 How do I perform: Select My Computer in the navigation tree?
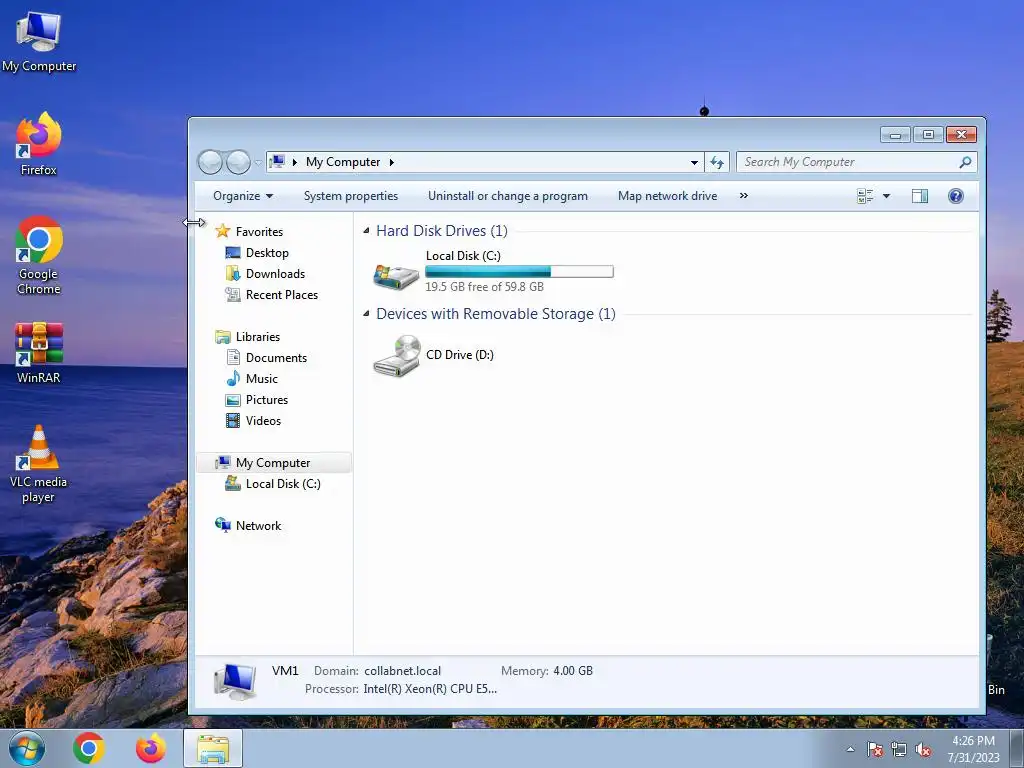pos(273,463)
